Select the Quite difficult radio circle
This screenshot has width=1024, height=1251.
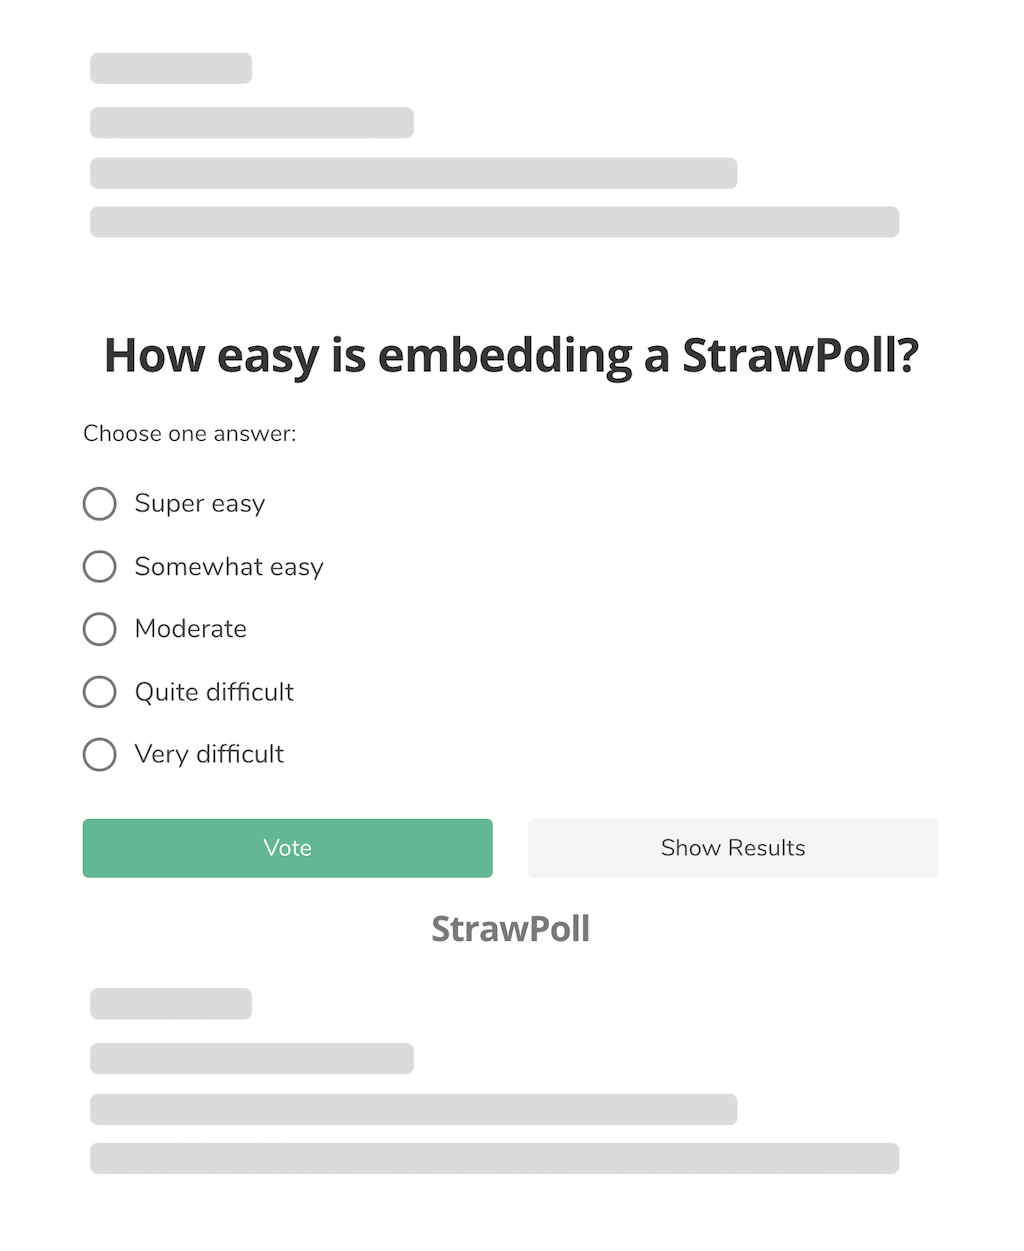pyautogui.click(x=99, y=692)
